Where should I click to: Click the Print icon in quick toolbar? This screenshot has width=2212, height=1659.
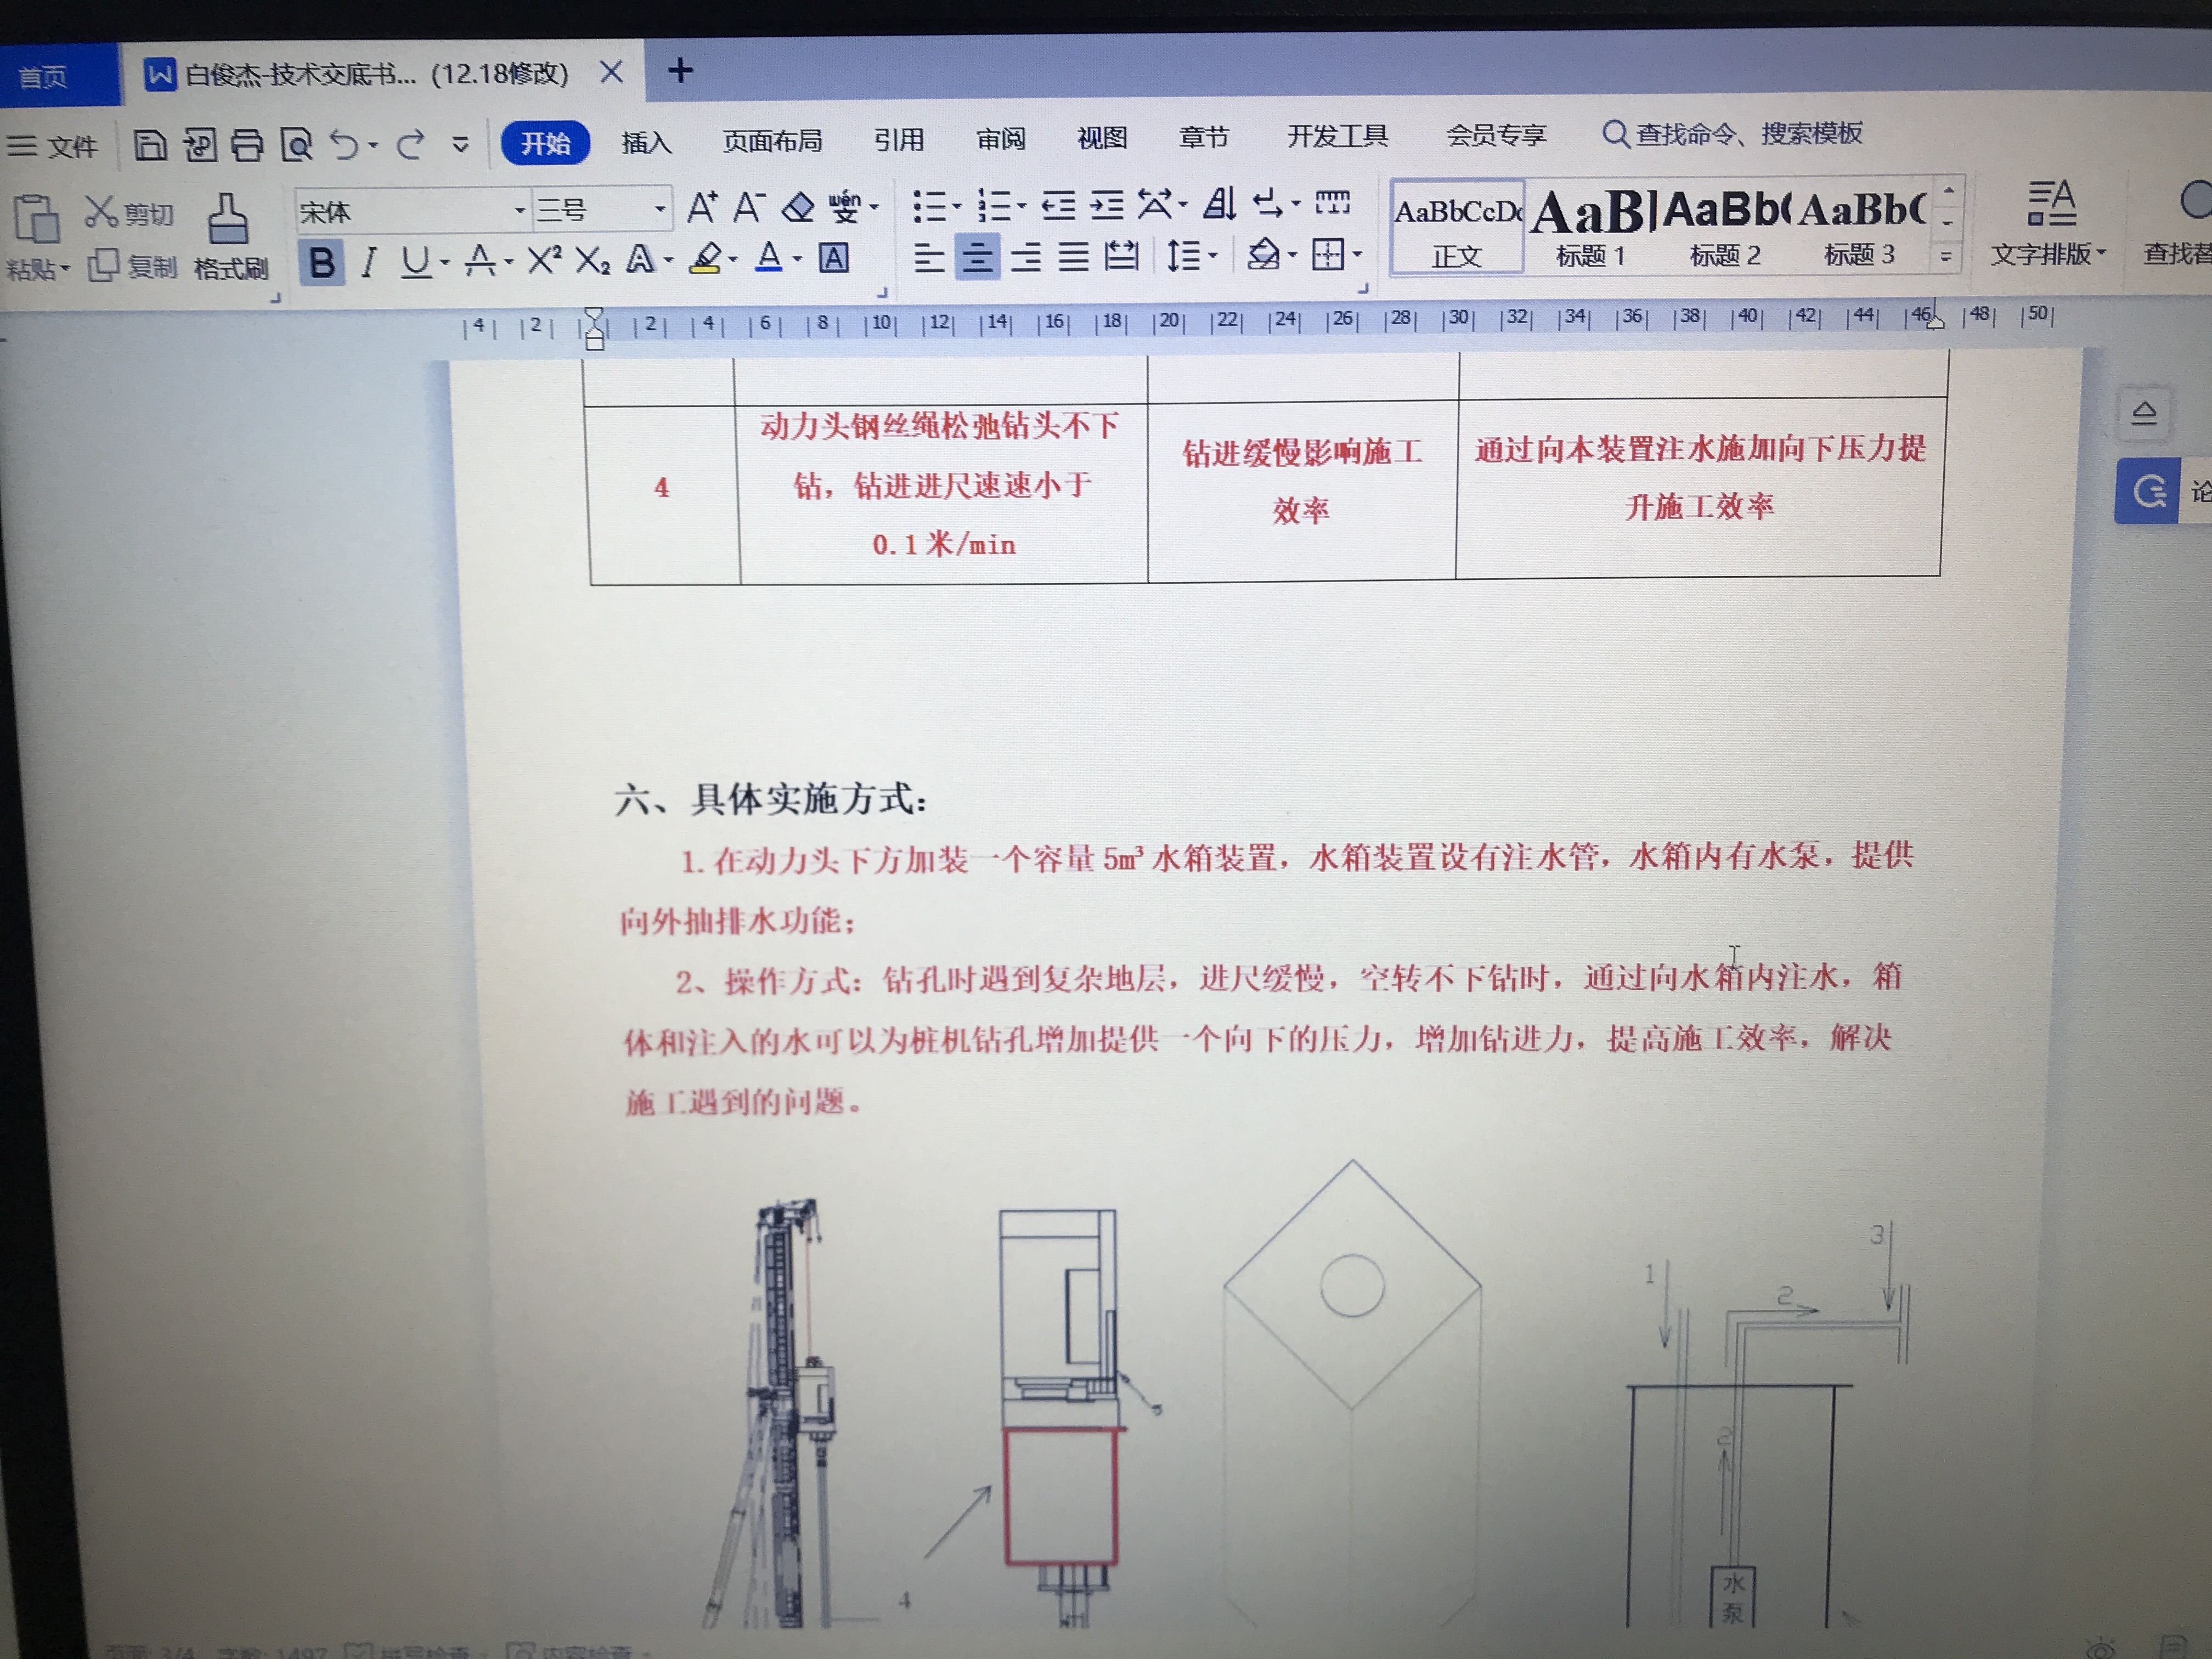[x=247, y=146]
